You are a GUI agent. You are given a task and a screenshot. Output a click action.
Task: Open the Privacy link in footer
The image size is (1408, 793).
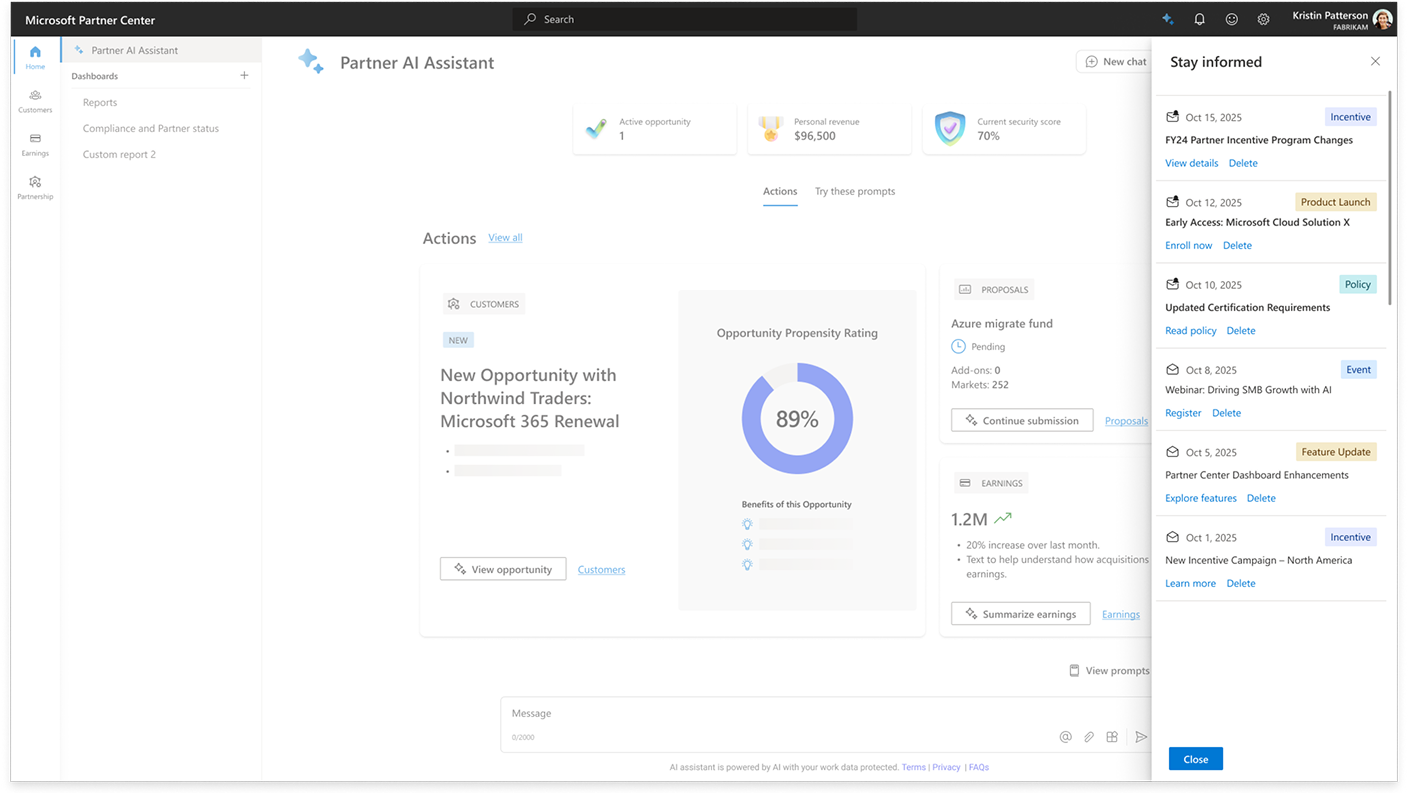(x=946, y=767)
